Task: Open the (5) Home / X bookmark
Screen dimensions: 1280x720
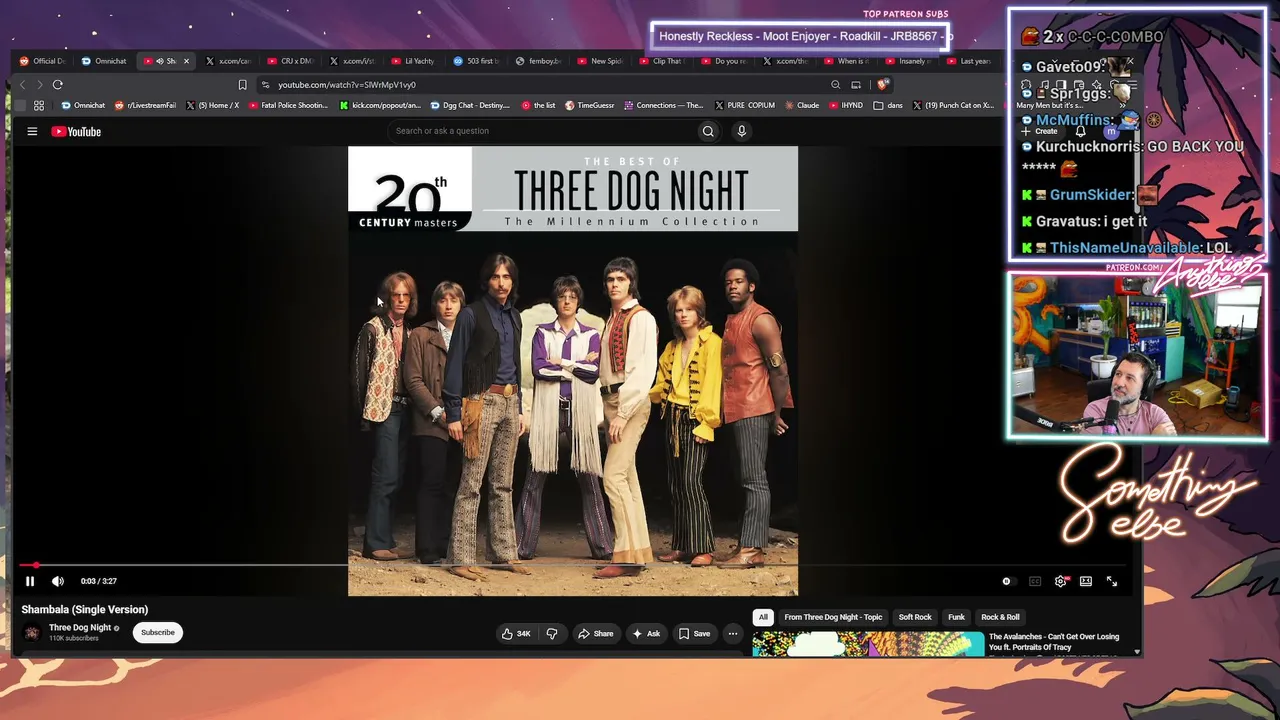Action: (212, 105)
